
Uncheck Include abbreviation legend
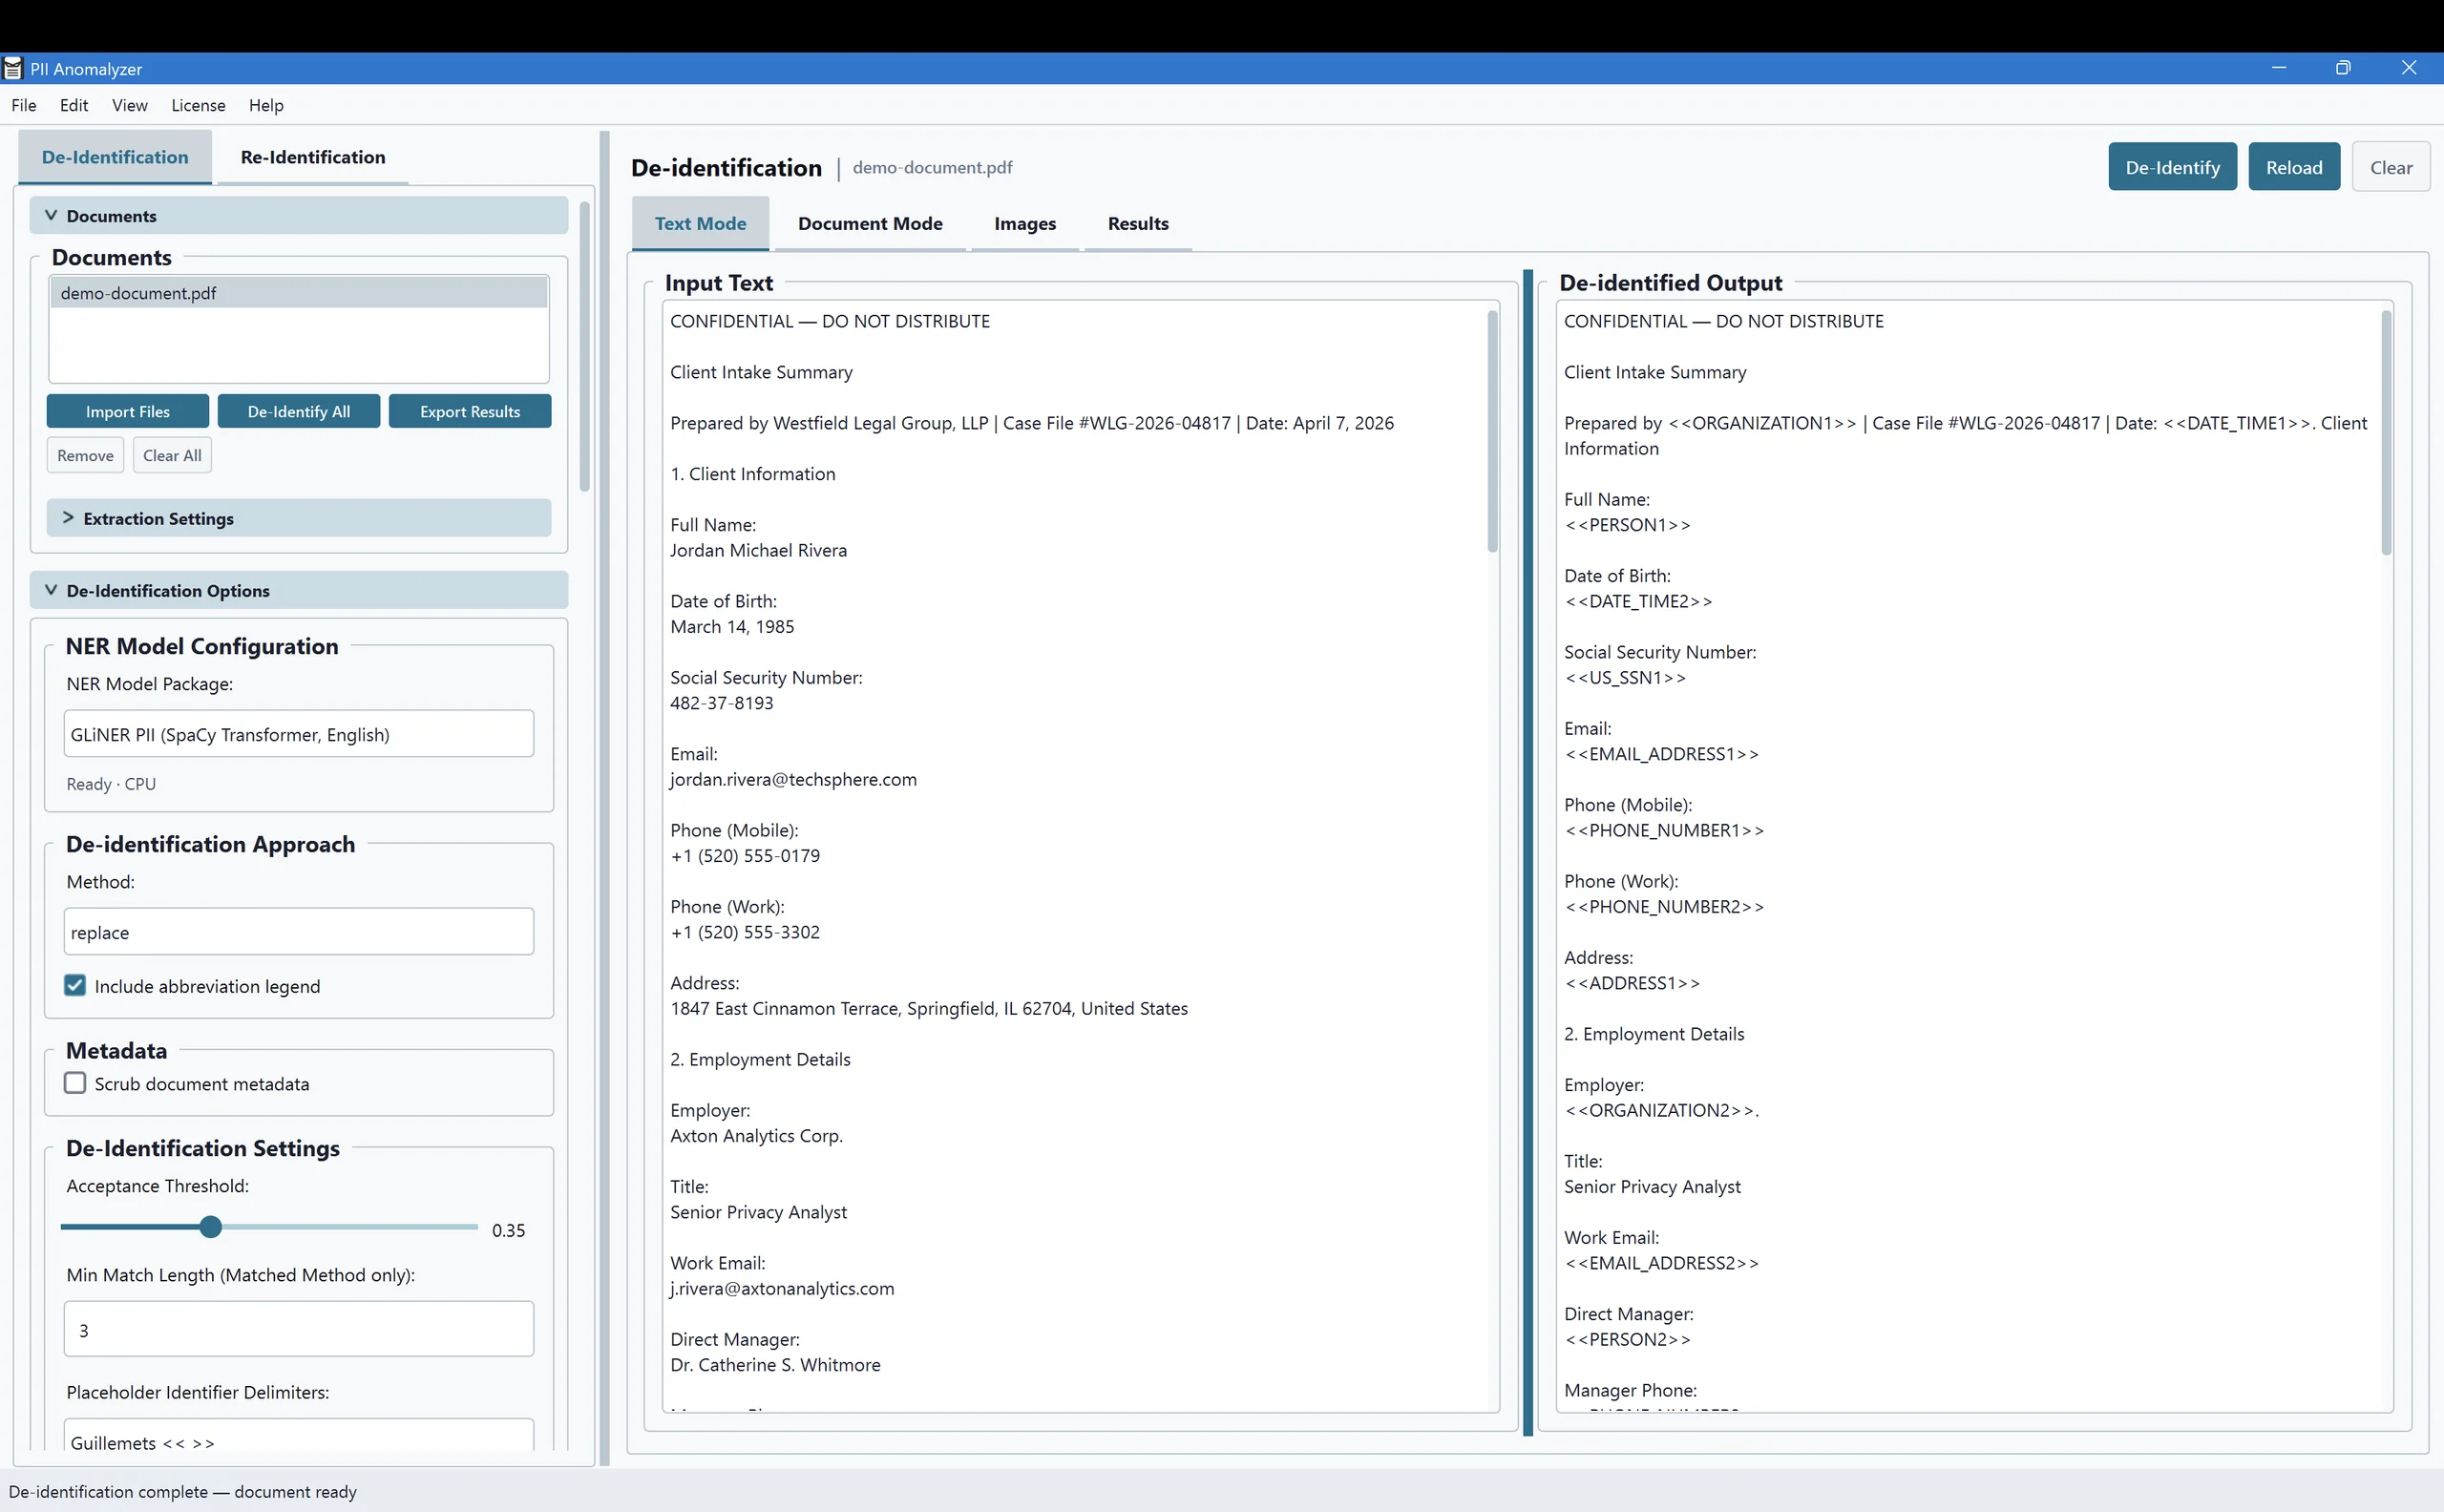(75, 986)
